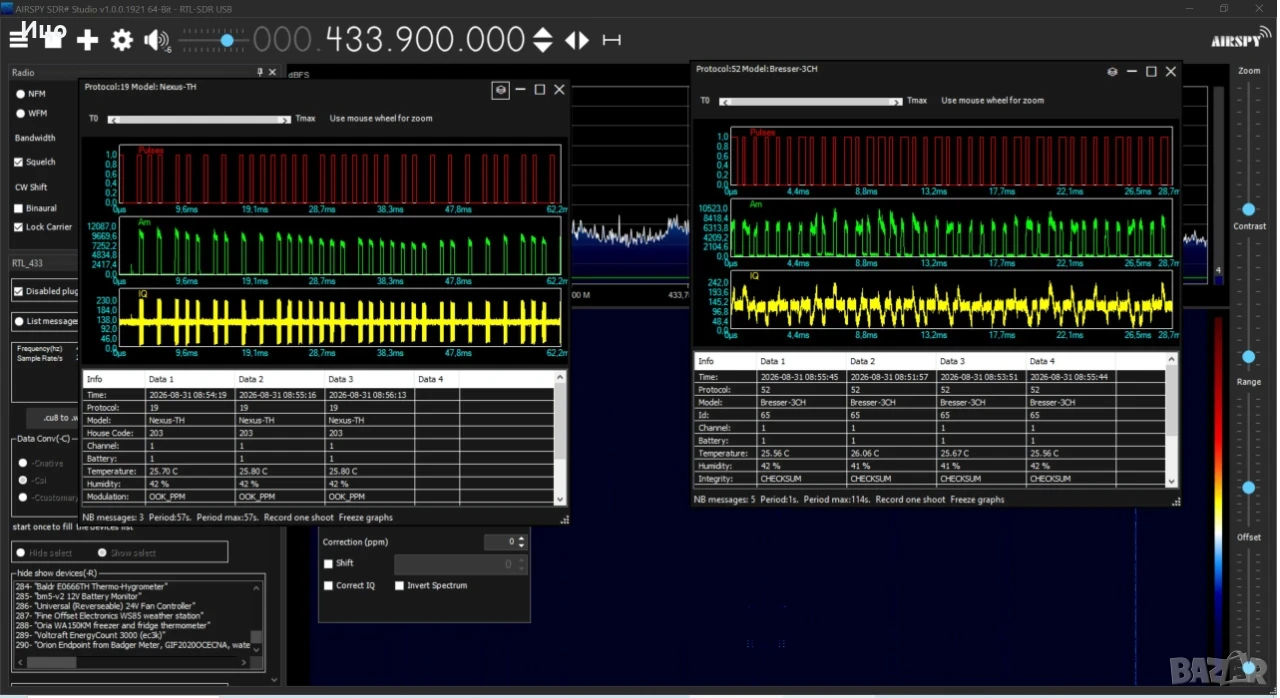Screen dimensions: 1280x698
Task: Click the 25.70 C temperature cell in Nexus-TH table
Action: (189, 470)
